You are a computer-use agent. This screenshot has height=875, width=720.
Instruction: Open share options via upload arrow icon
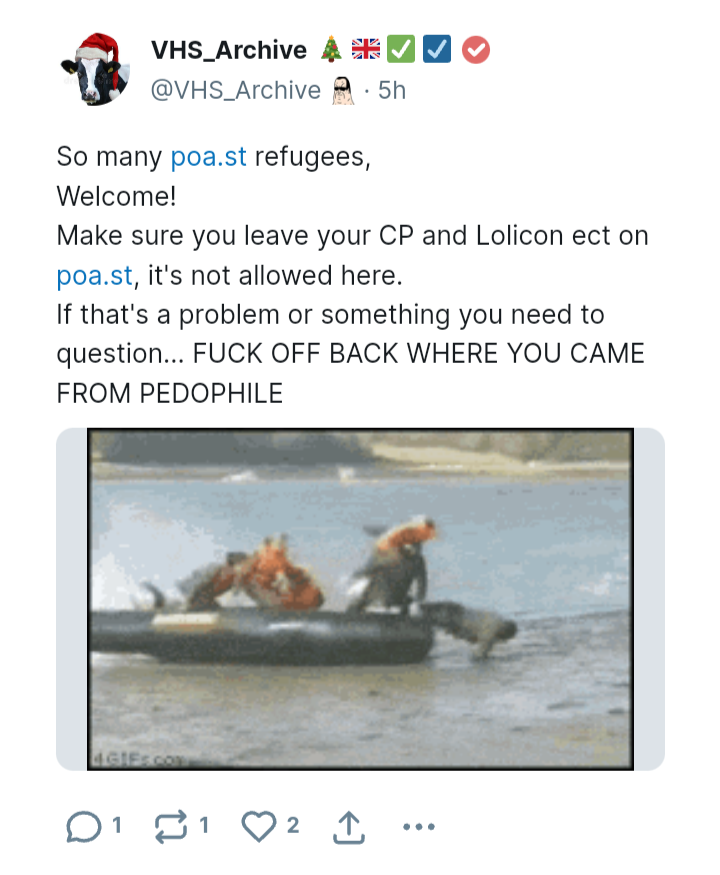(349, 828)
